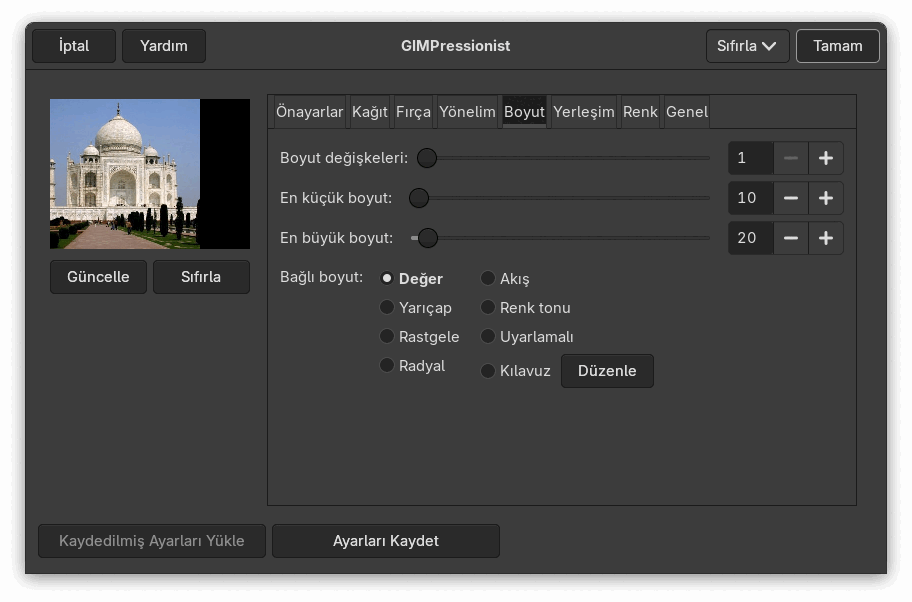
Task: Decrease En küçük boyut with minus
Action: [790, 198]
